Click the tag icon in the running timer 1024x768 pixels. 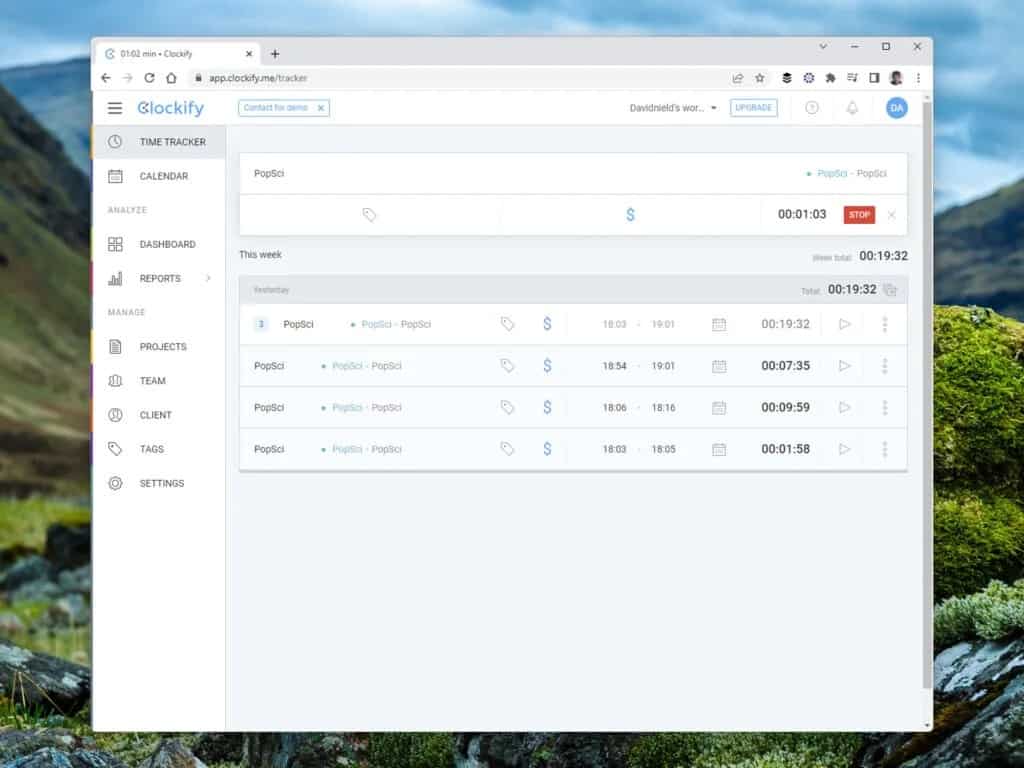(x=369, y=215)
